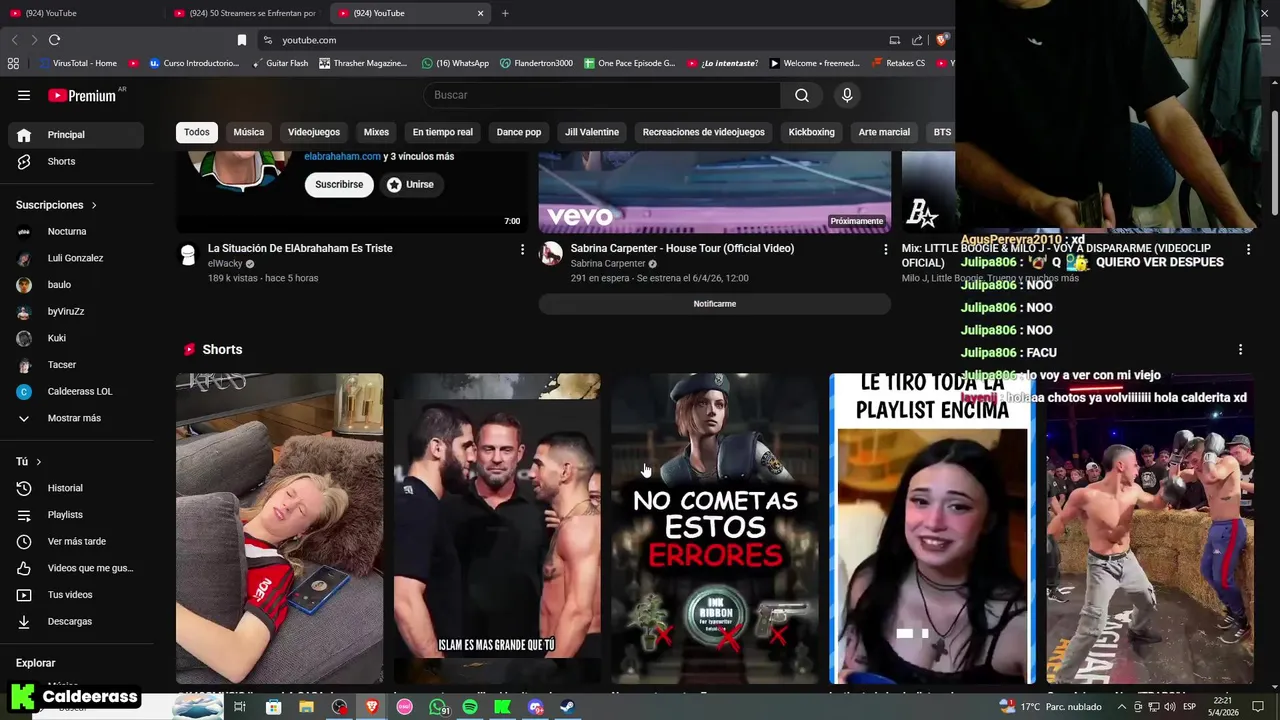The image size is (1280, 720).
Task: Click the youtube.com address bar
Action: pyautogui.click(x=570, y=40)
